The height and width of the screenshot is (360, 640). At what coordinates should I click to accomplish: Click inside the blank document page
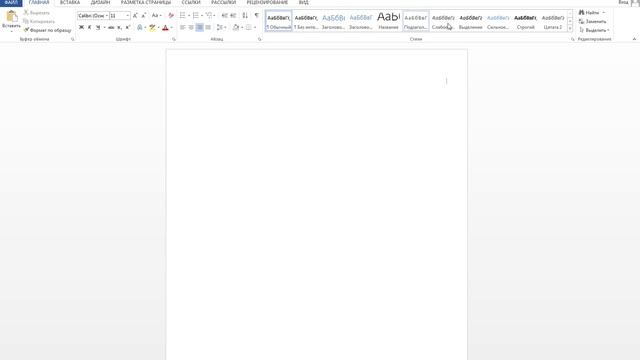coord(316,204)
